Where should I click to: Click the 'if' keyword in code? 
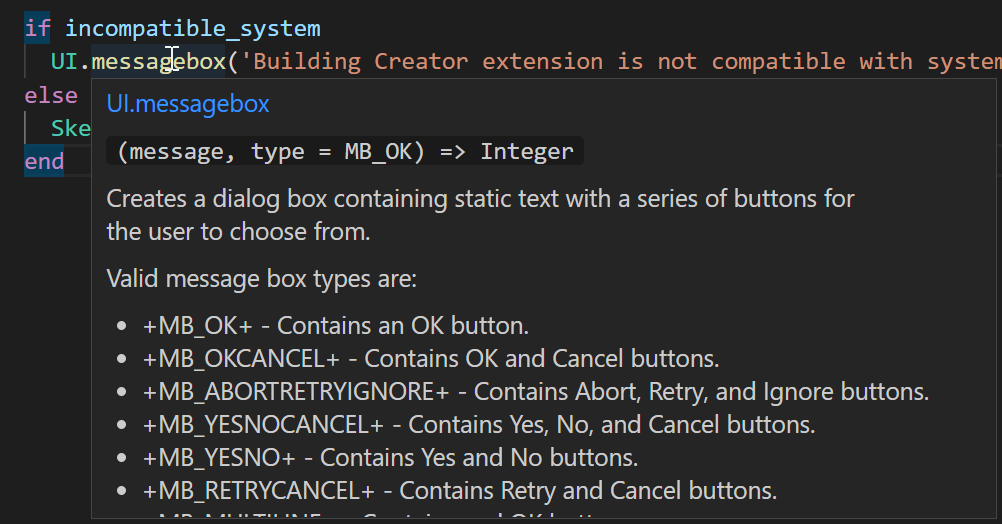[37, 28]
